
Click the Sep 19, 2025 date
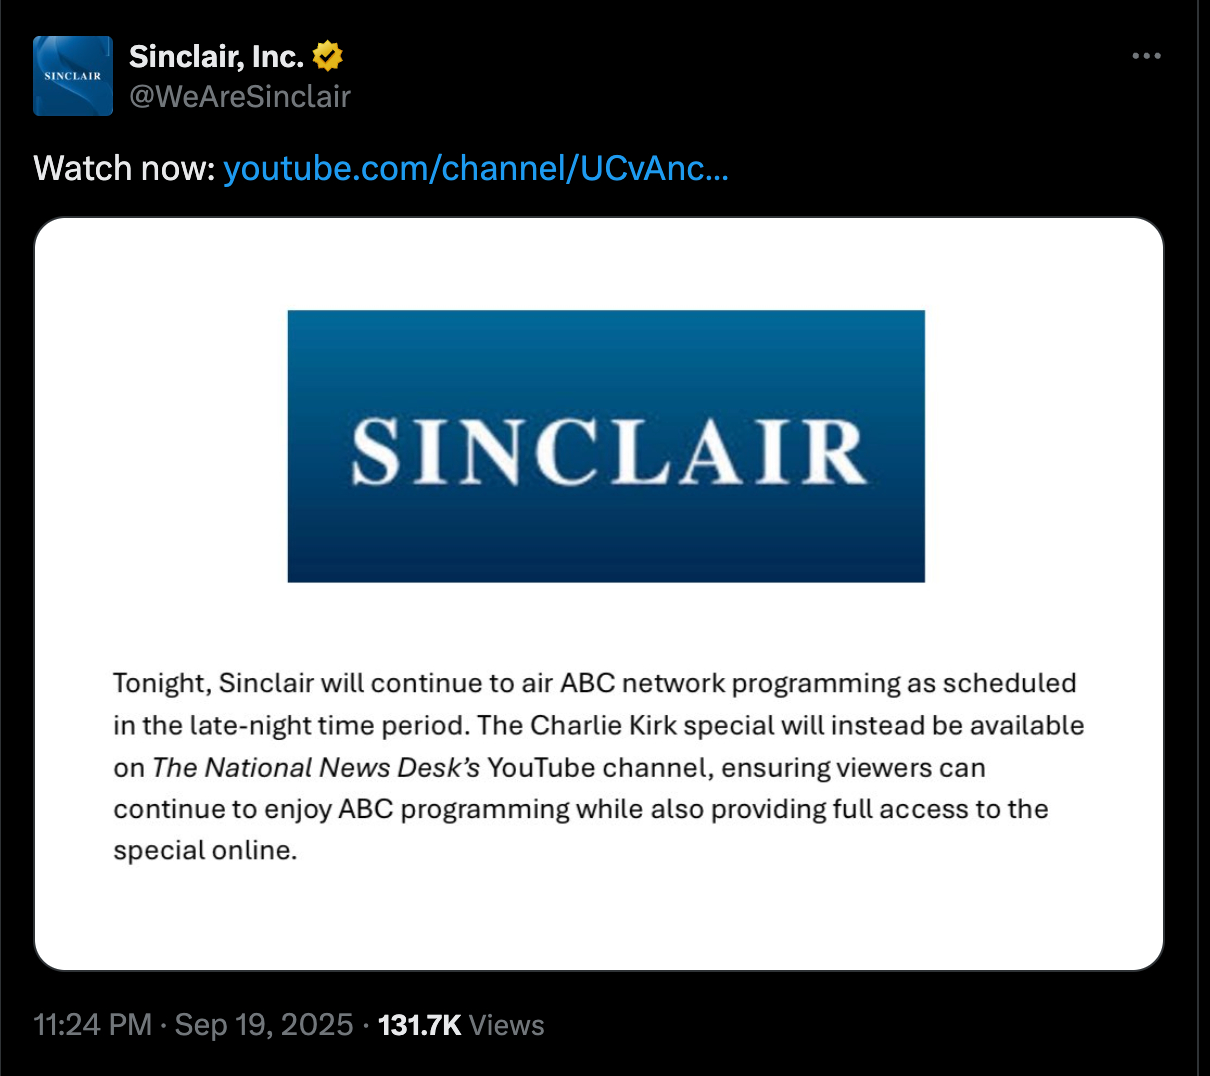tap(264, 1025)
